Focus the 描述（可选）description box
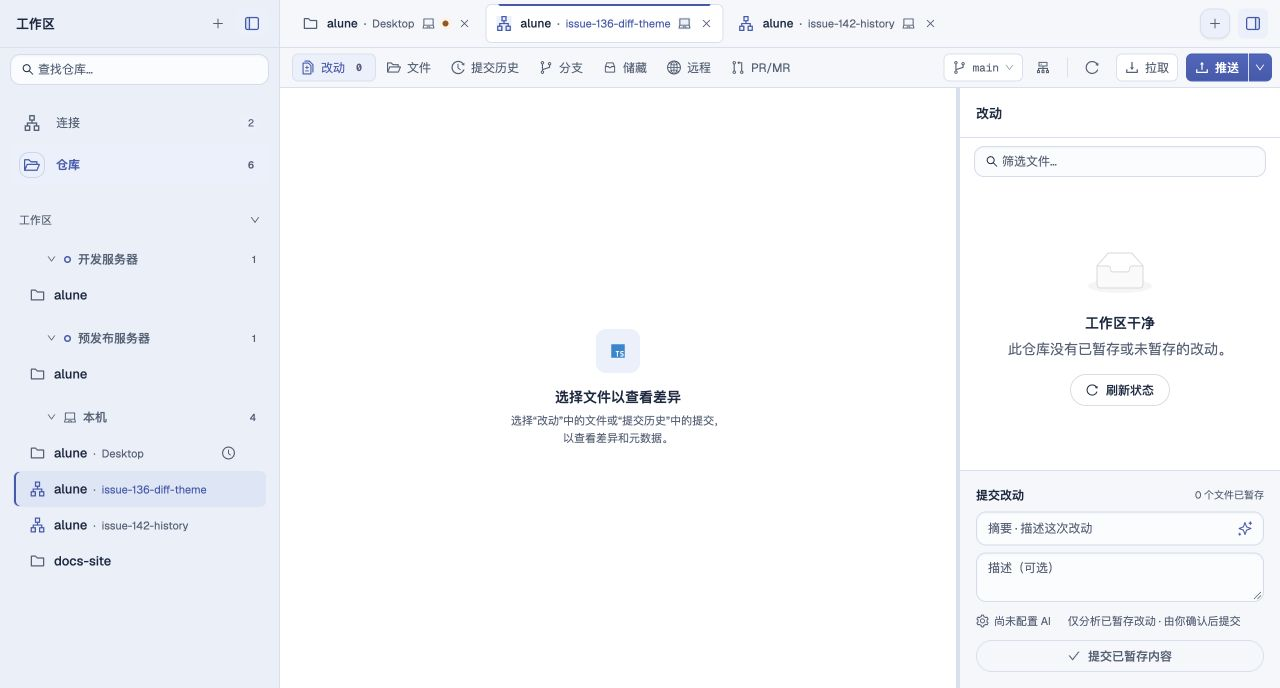The height and width of the screenshot is (688, 1280). 1119,577
